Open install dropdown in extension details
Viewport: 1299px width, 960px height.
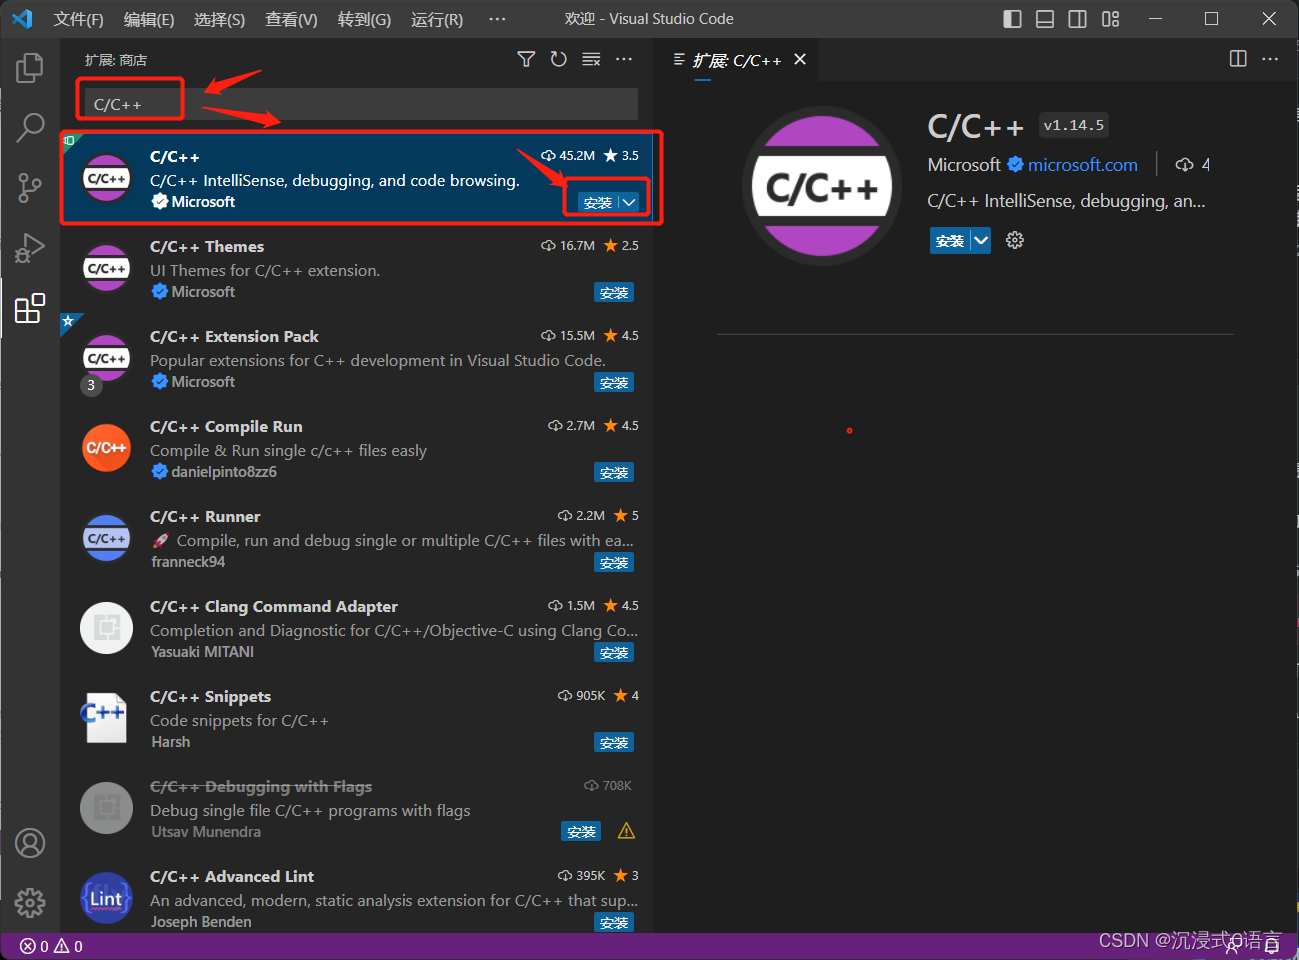tap(981, 240)
